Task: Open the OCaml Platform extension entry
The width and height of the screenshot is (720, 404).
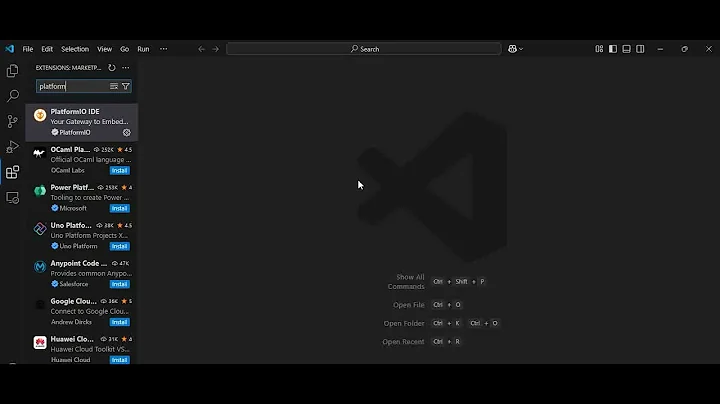Action: coord(82,160)
